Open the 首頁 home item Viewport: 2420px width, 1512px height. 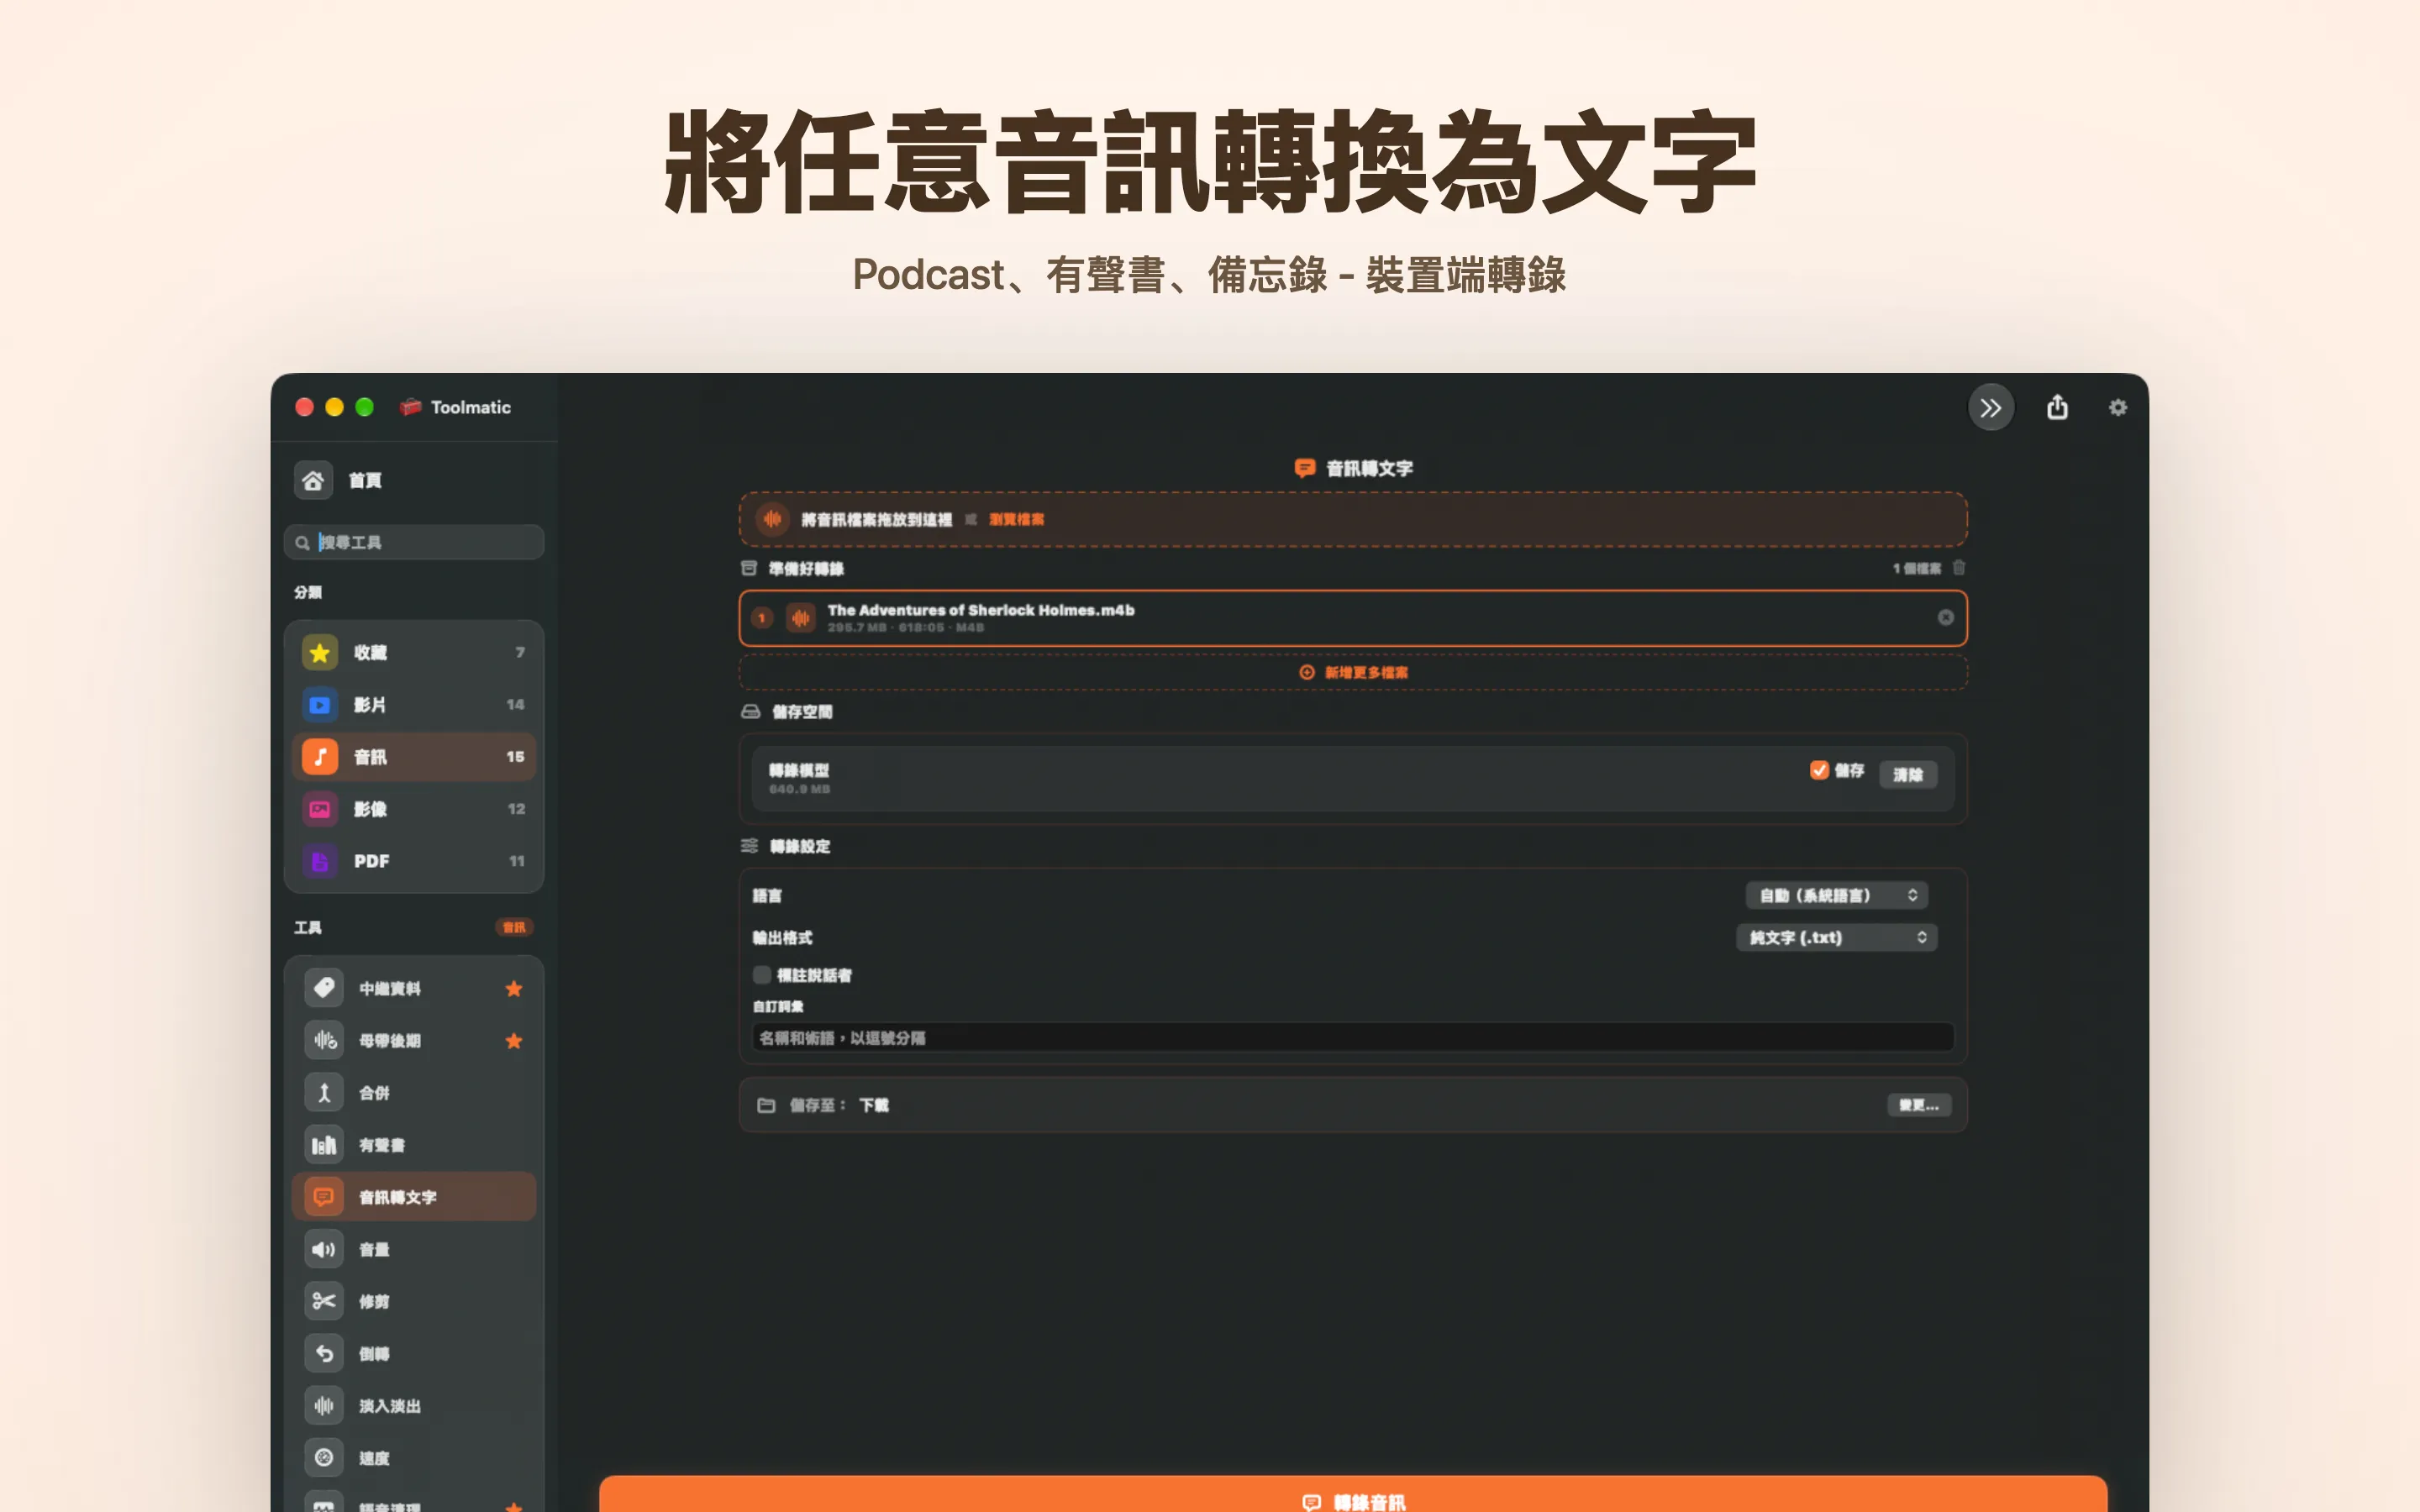coord(340,481)
